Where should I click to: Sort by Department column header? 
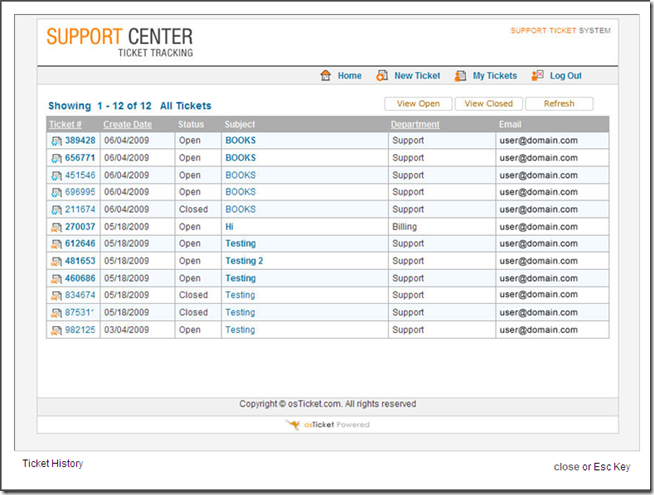click(414, 124)
